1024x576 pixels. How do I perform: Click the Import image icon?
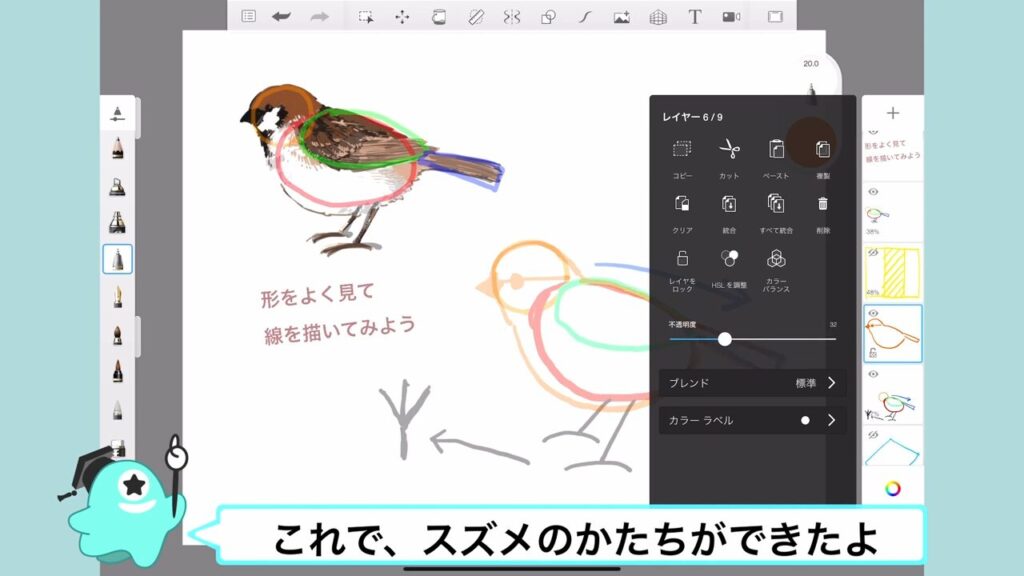coord(621,16)
